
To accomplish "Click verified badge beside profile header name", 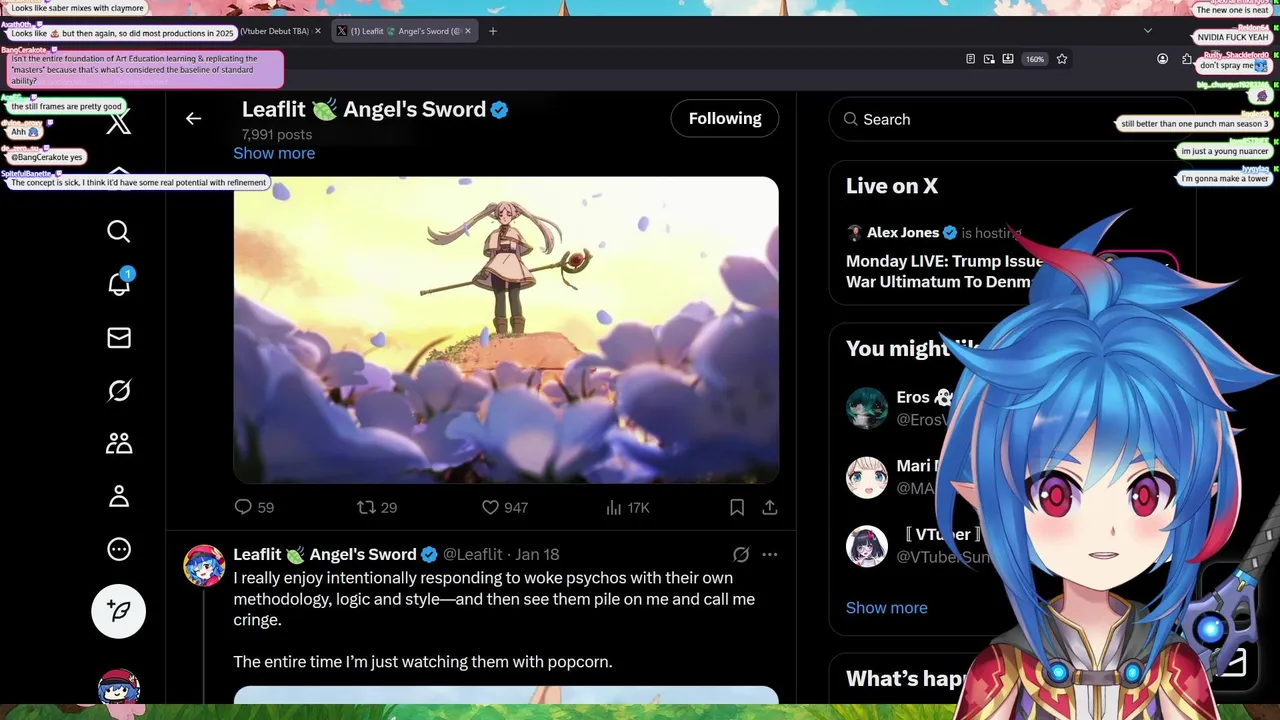I will pos(499,110).
